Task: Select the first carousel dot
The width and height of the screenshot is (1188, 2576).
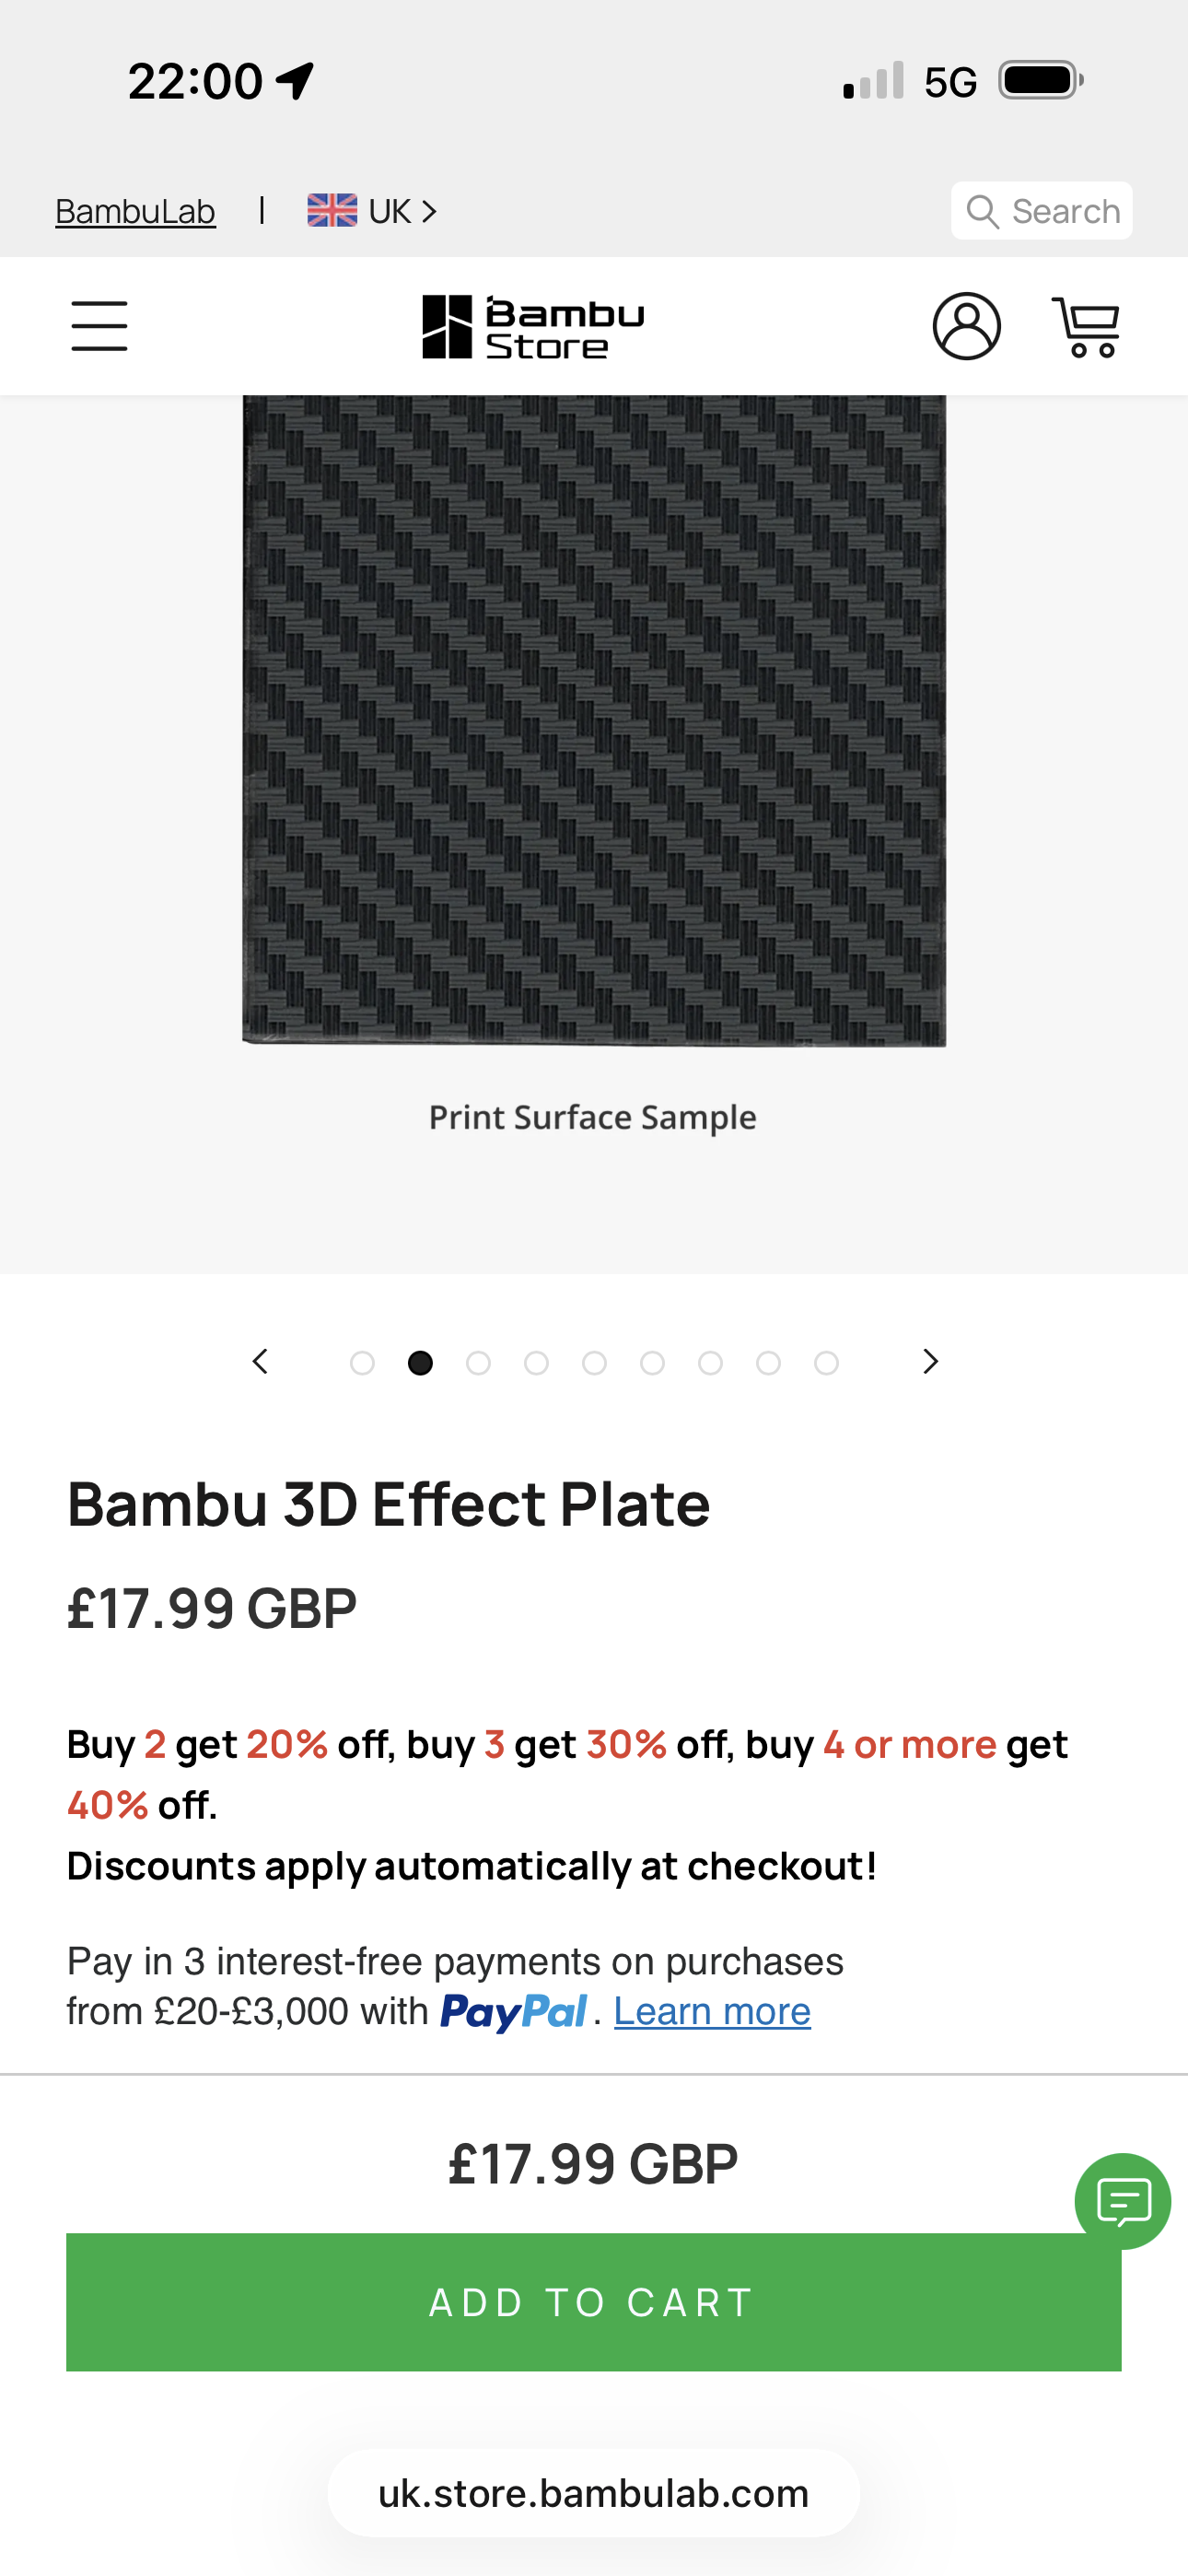Action: [x=362, y=1363]
